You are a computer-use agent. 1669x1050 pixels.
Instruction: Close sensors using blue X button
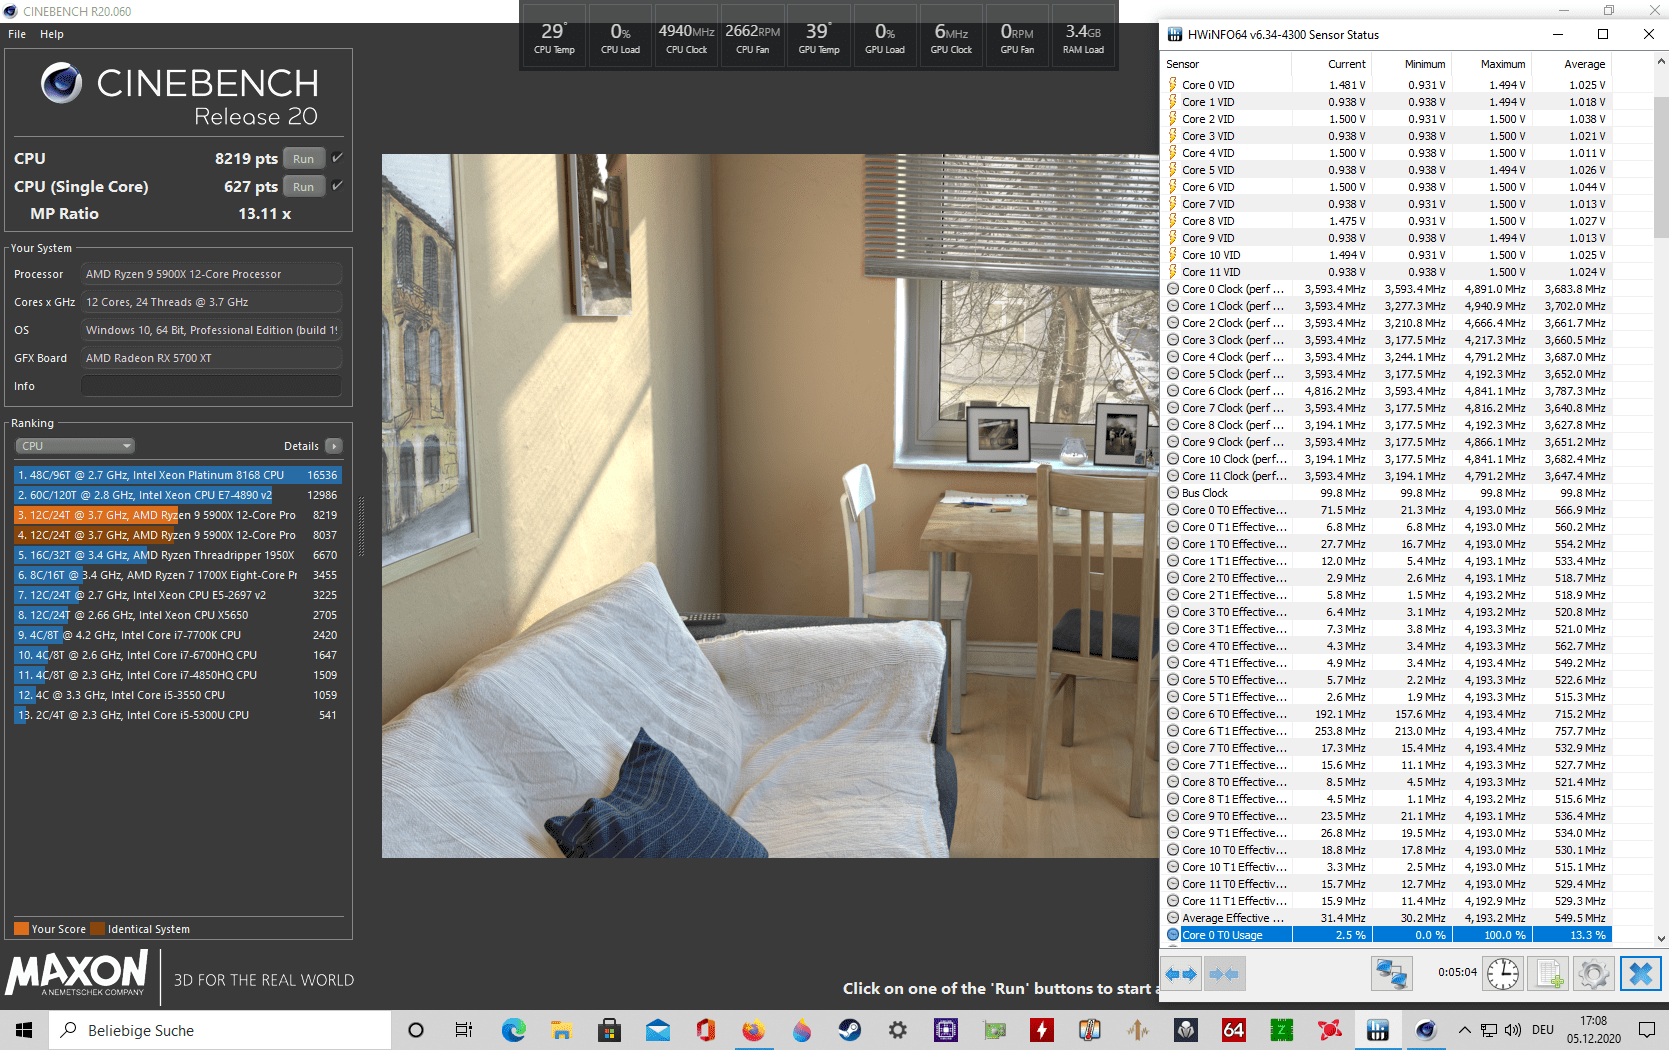[x=1640, y=974]
